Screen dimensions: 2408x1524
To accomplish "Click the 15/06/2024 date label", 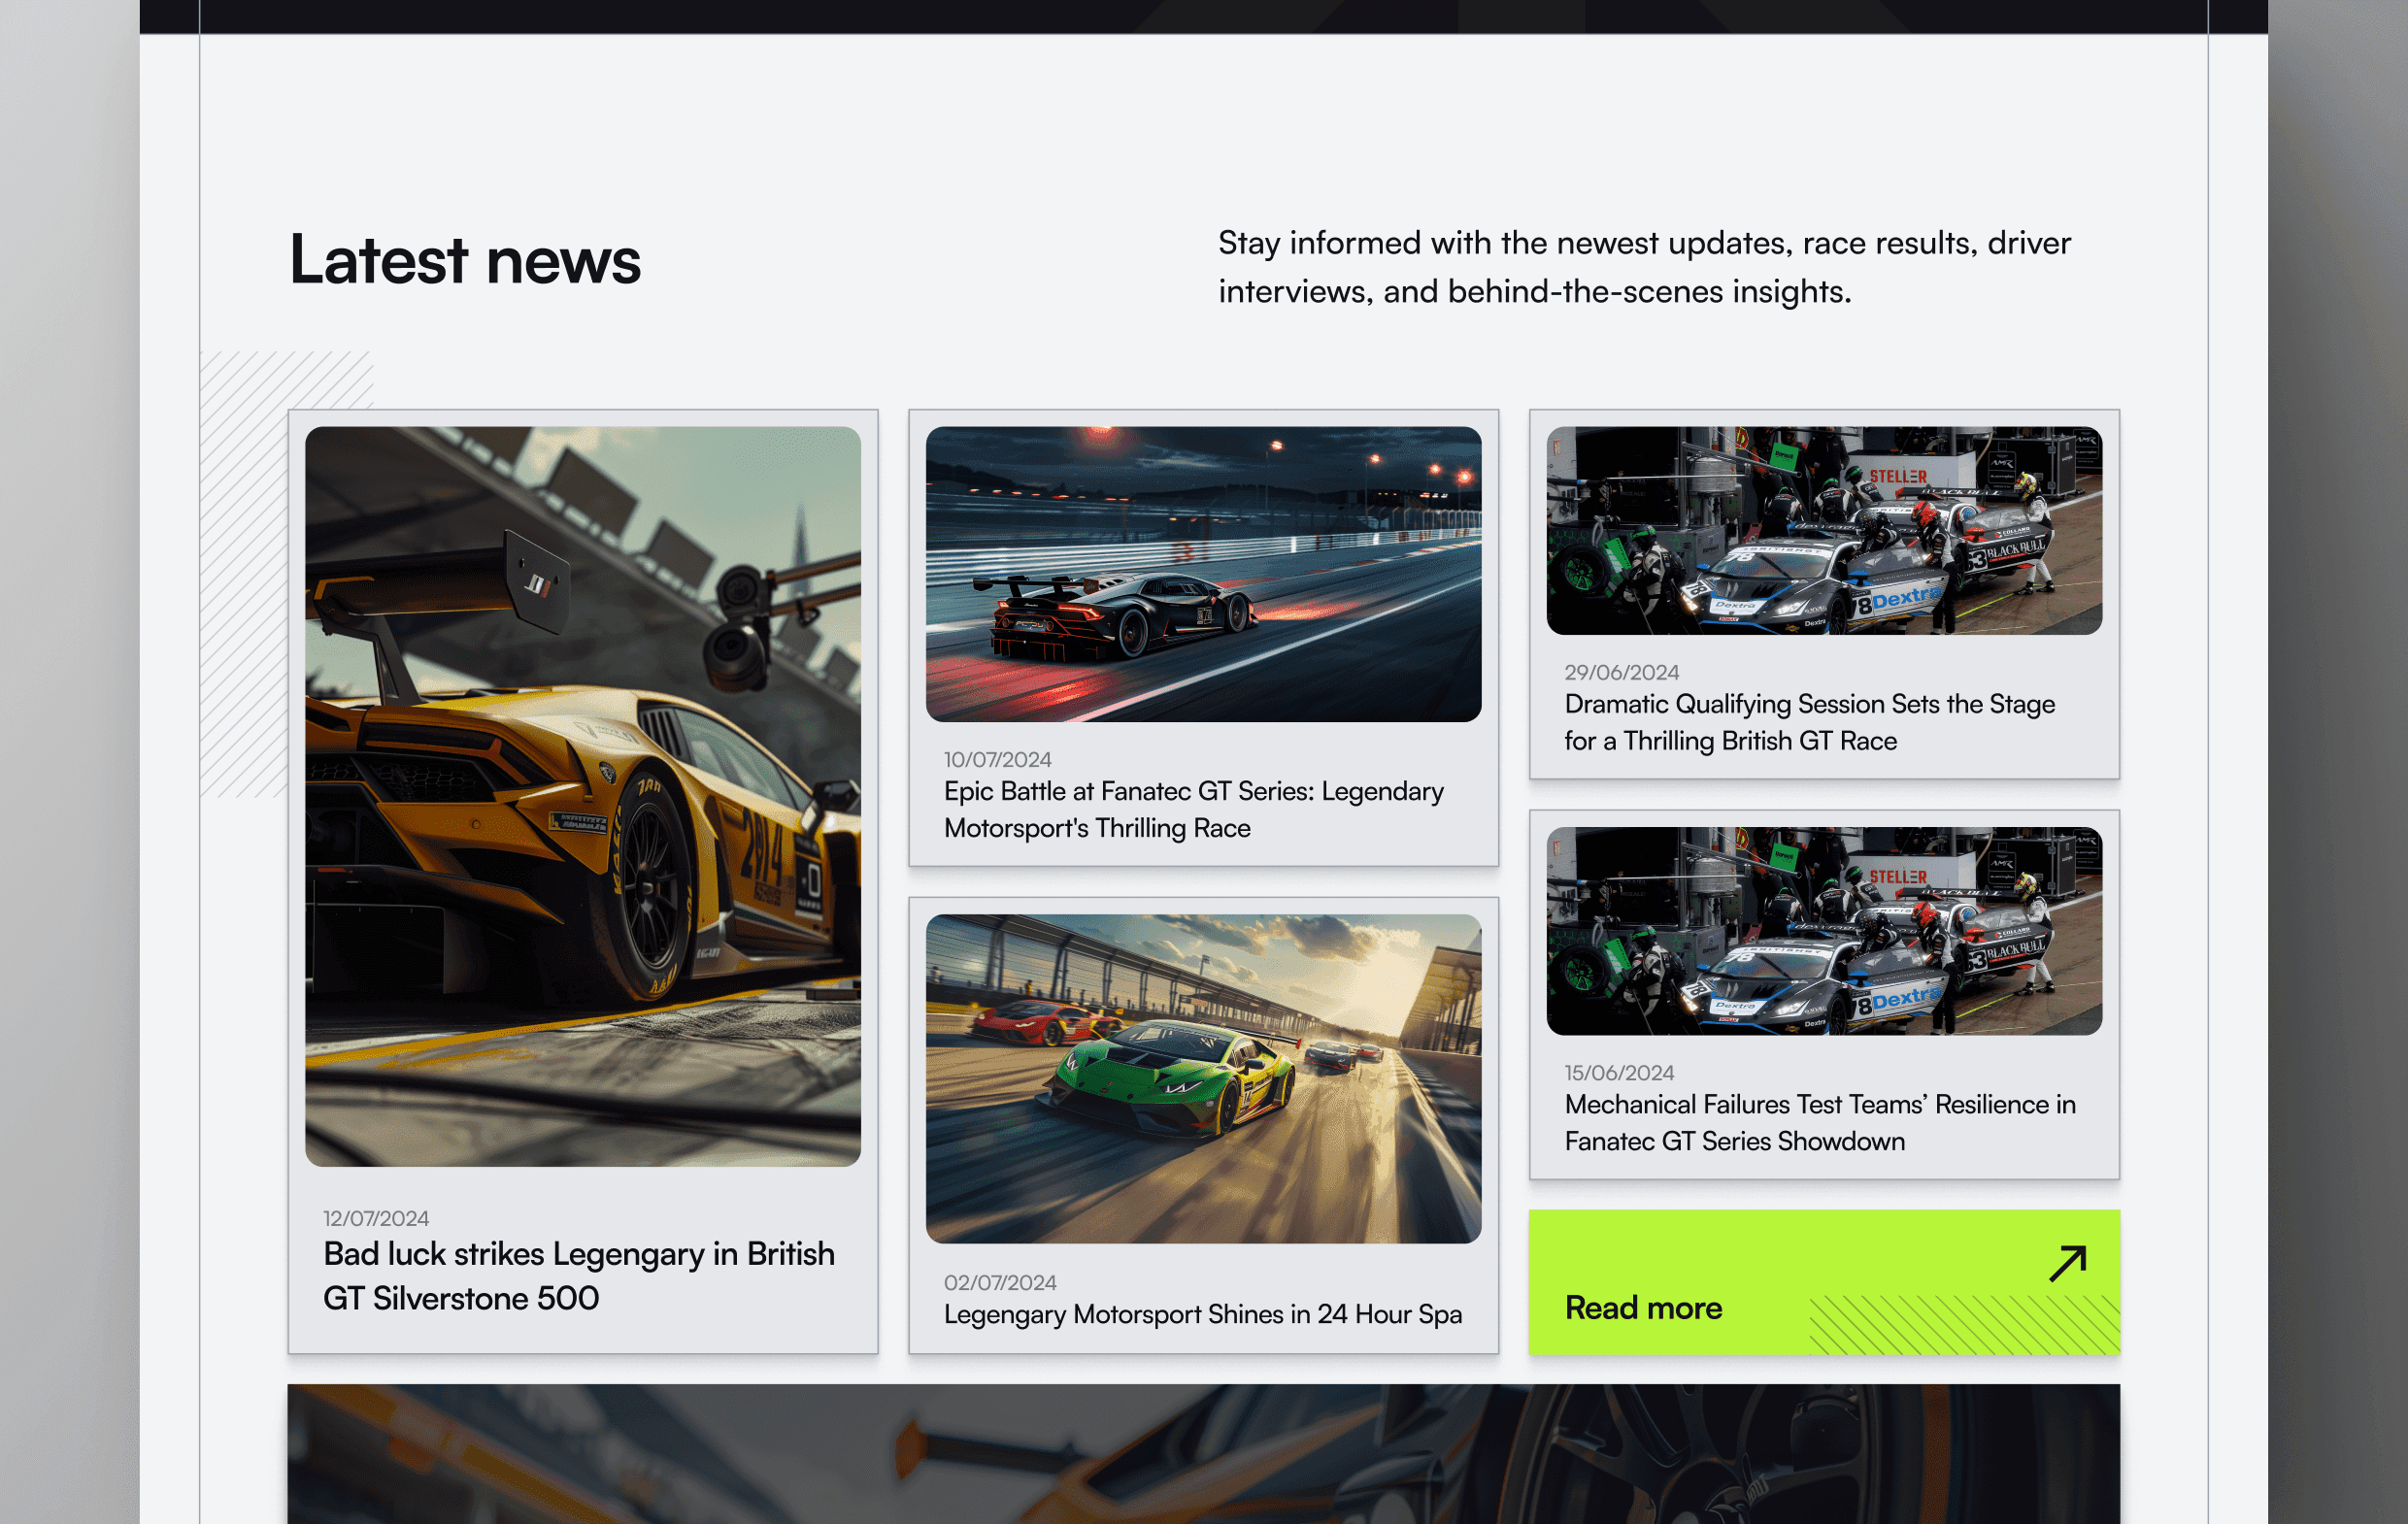I will pos(1618,1072).
